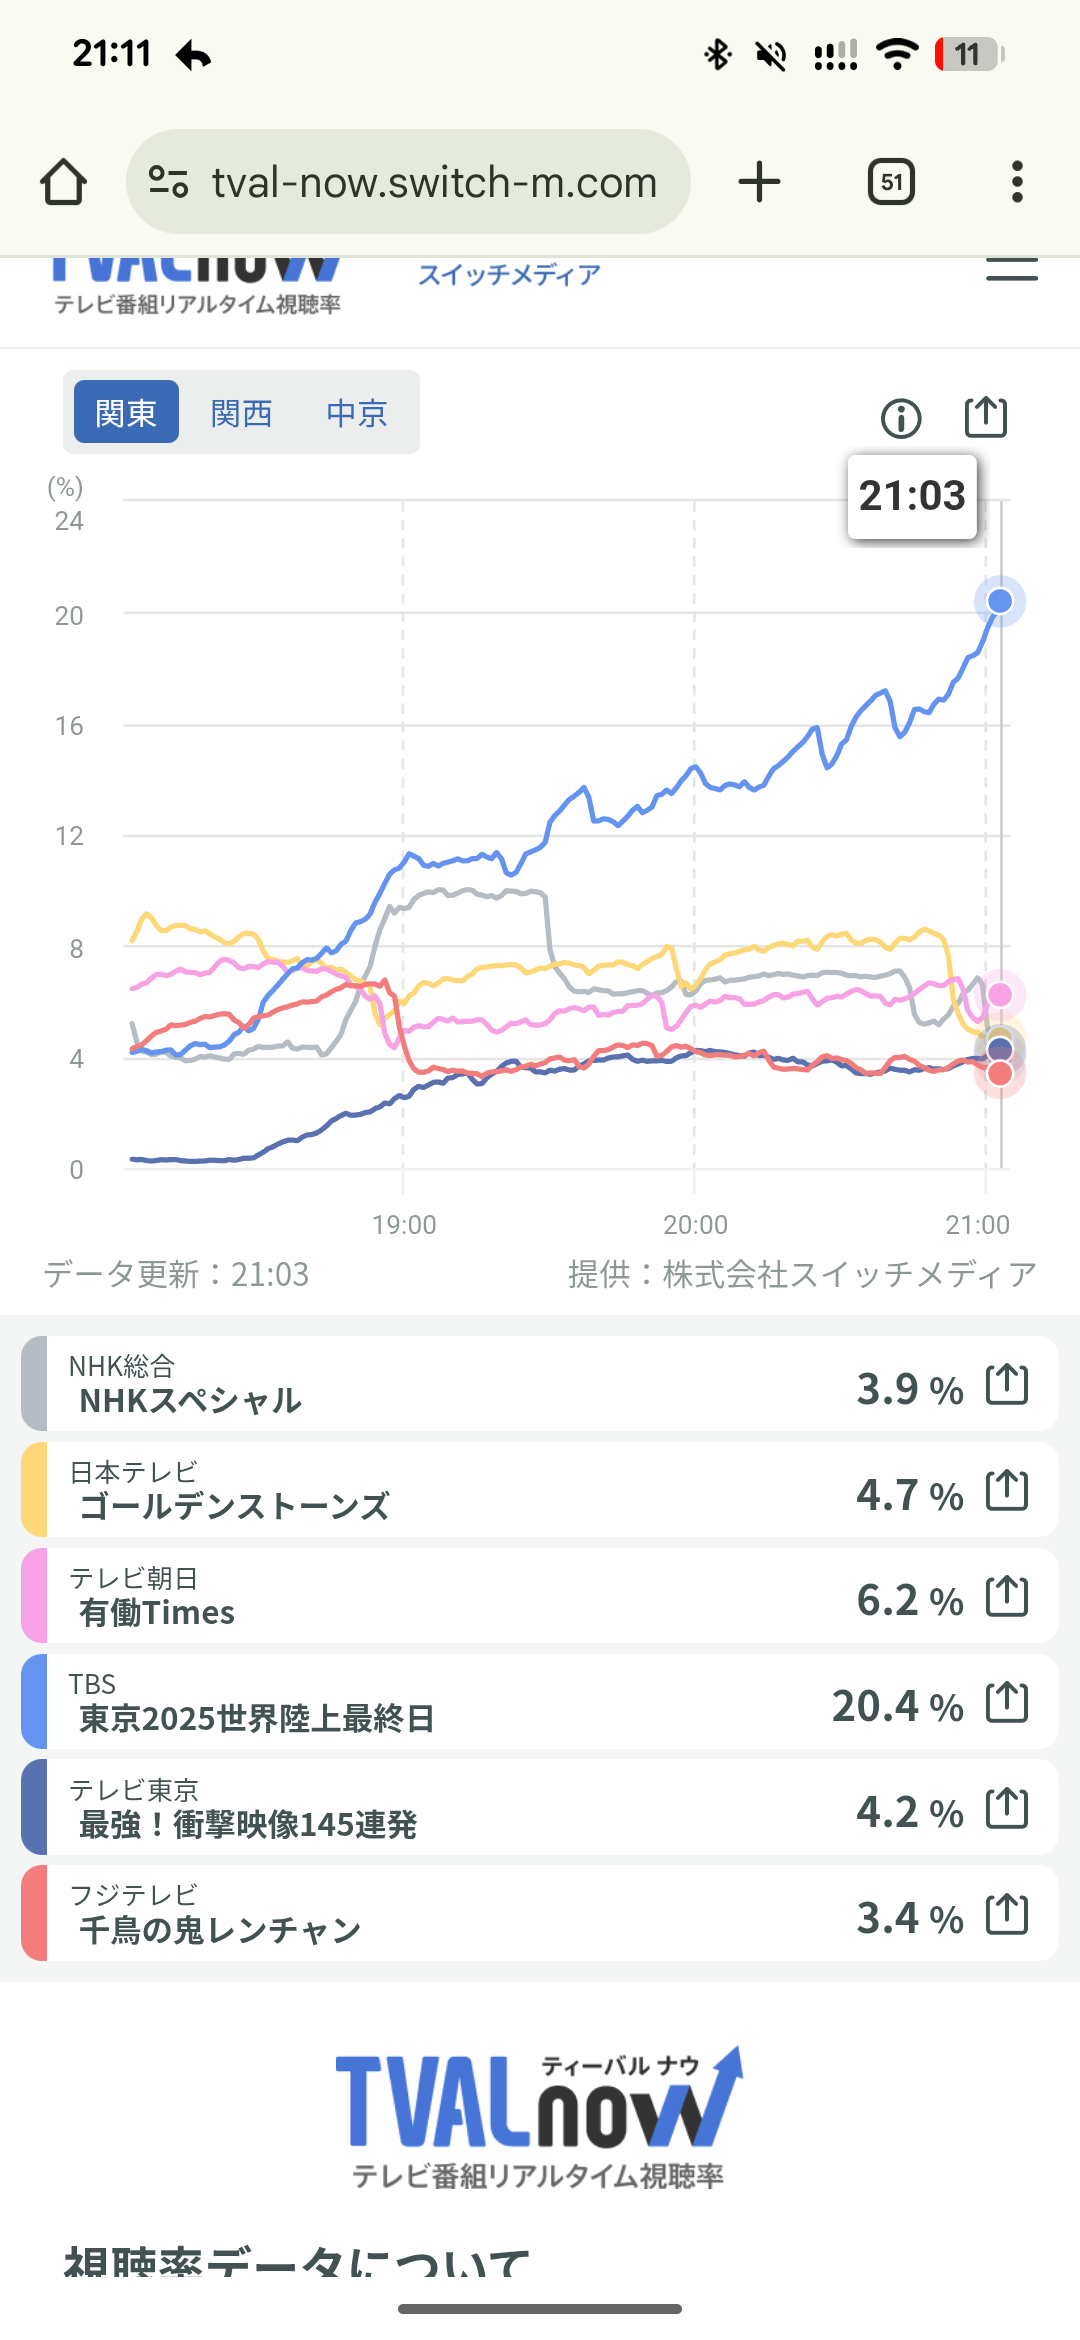Open the site hamburger menu
This screenshot has height=2340, width=1080.
click(x=1011, y=271)
